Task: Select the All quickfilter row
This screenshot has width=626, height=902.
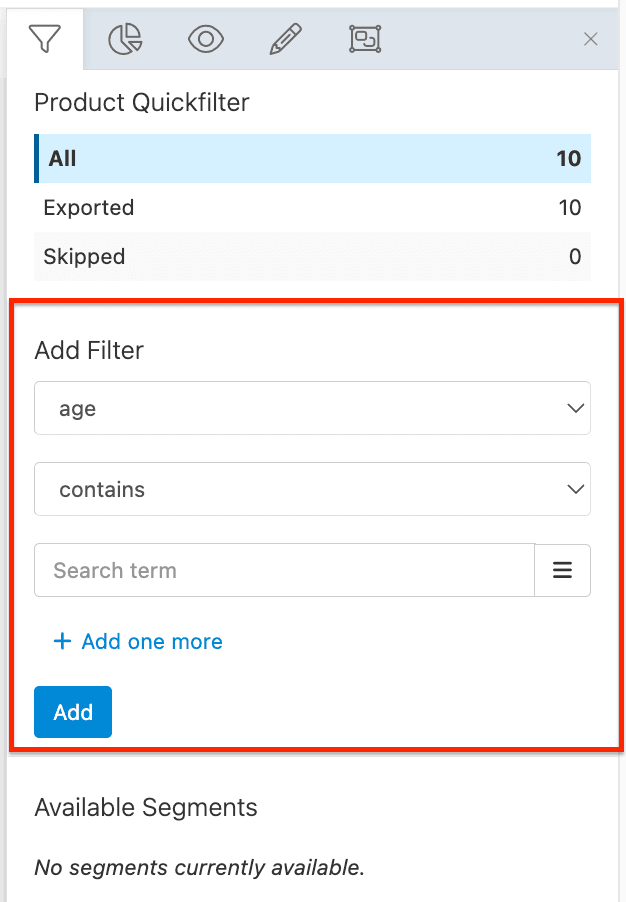Action: 312,158
